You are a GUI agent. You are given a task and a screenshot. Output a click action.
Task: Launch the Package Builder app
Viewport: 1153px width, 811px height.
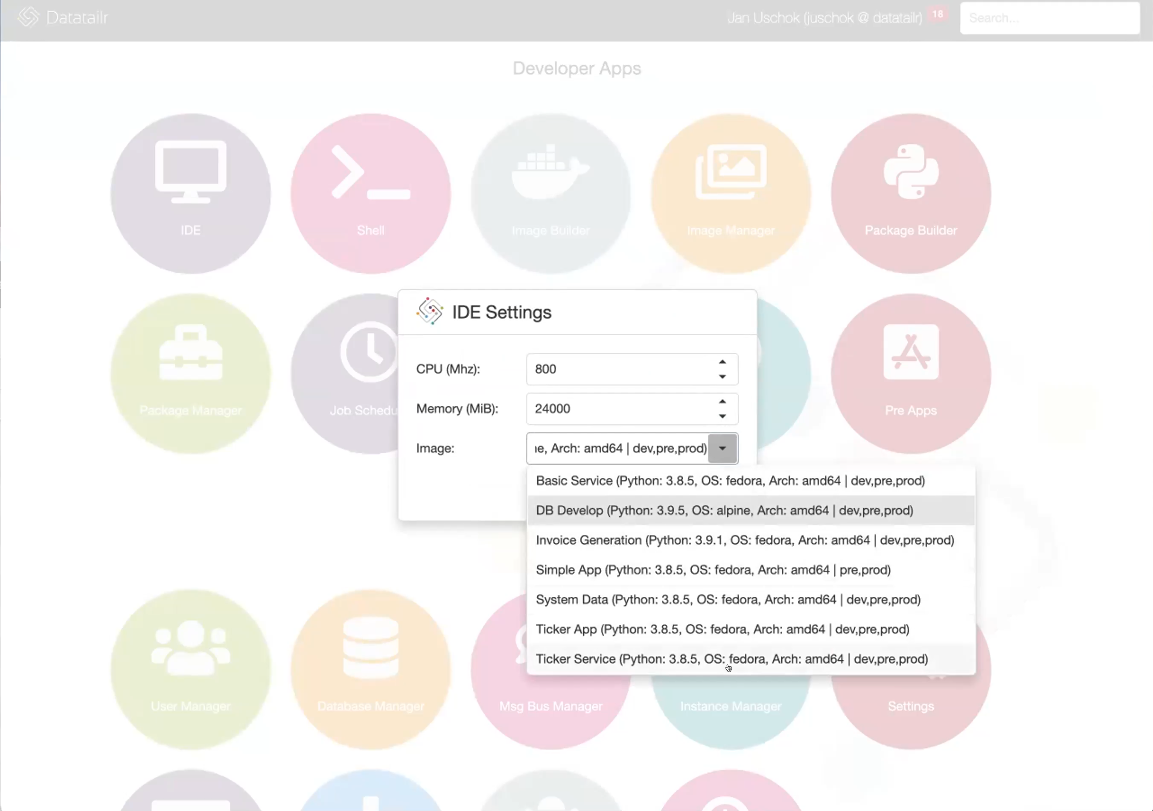(911, 193)
